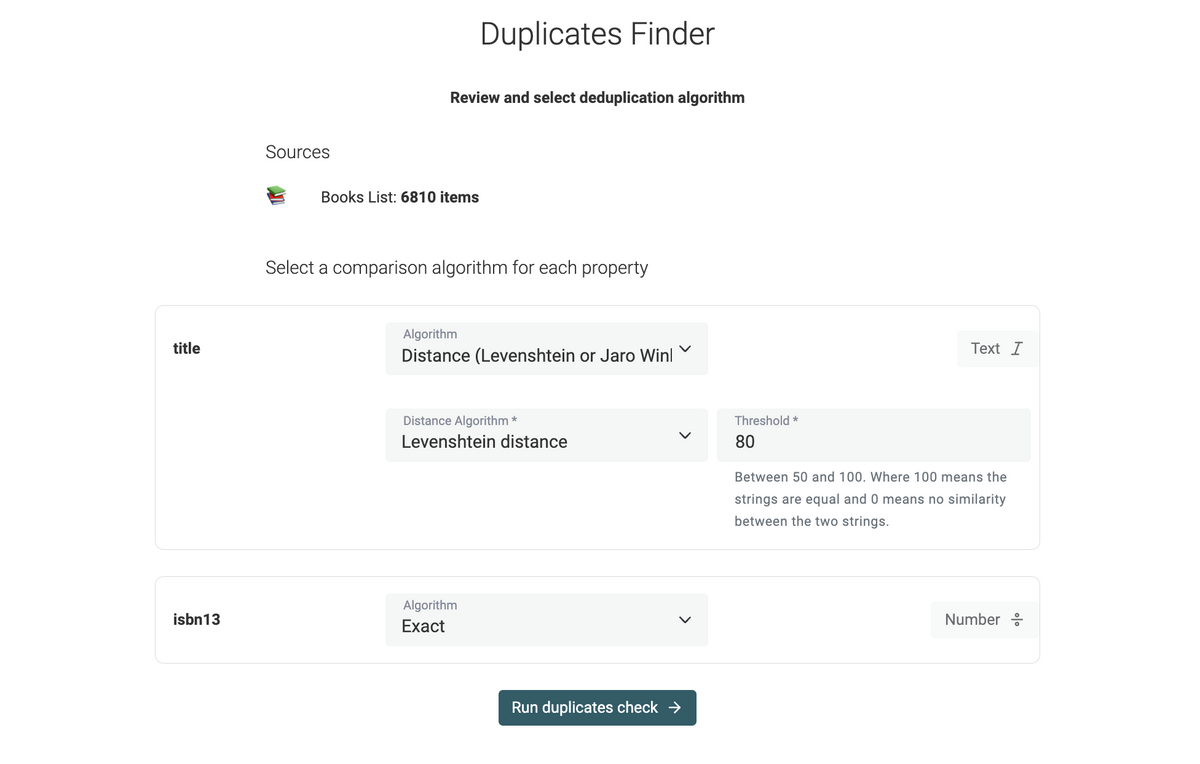Click the Duplicates Finder heading

(x=597, y=34)
